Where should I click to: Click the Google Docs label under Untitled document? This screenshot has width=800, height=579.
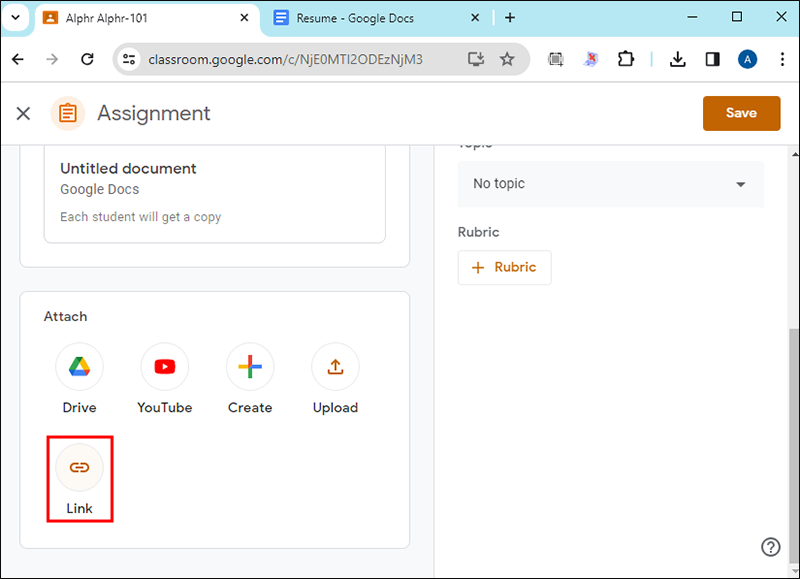click(x=99, y=189)
